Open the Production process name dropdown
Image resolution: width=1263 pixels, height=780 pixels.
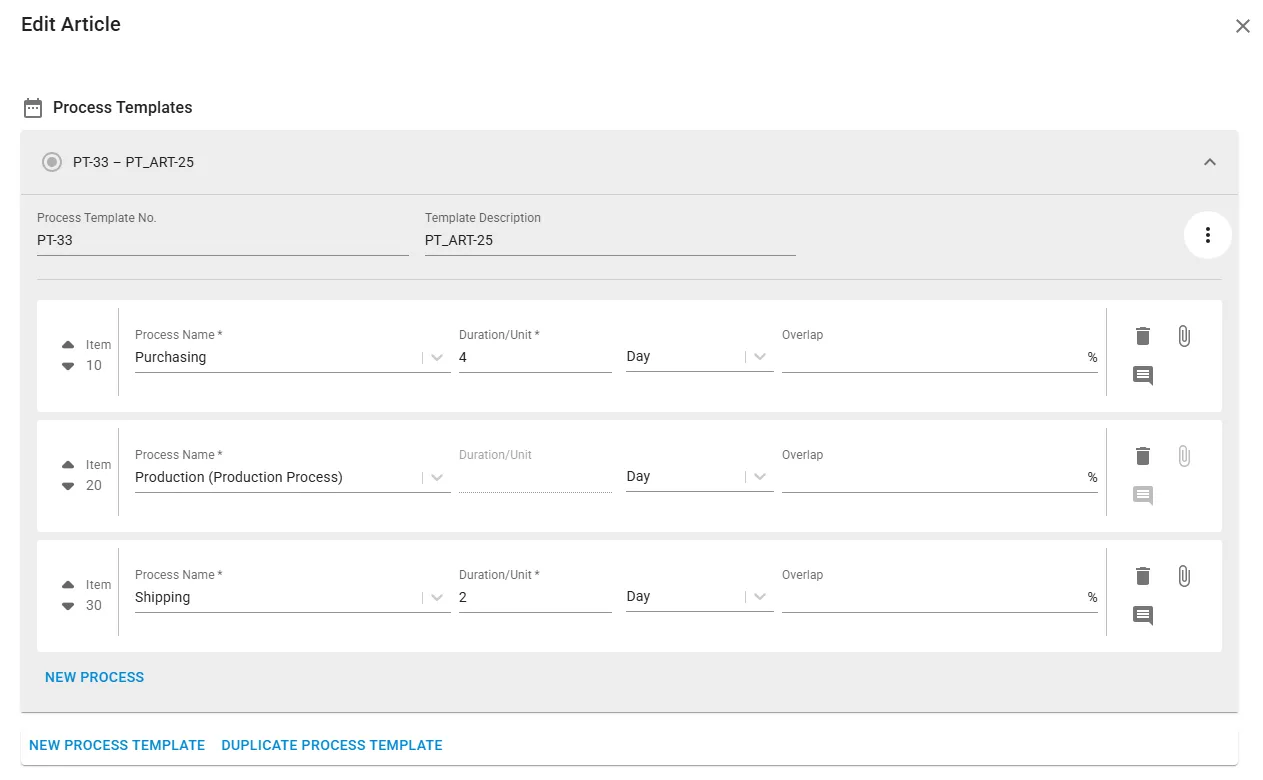(438, 477)
